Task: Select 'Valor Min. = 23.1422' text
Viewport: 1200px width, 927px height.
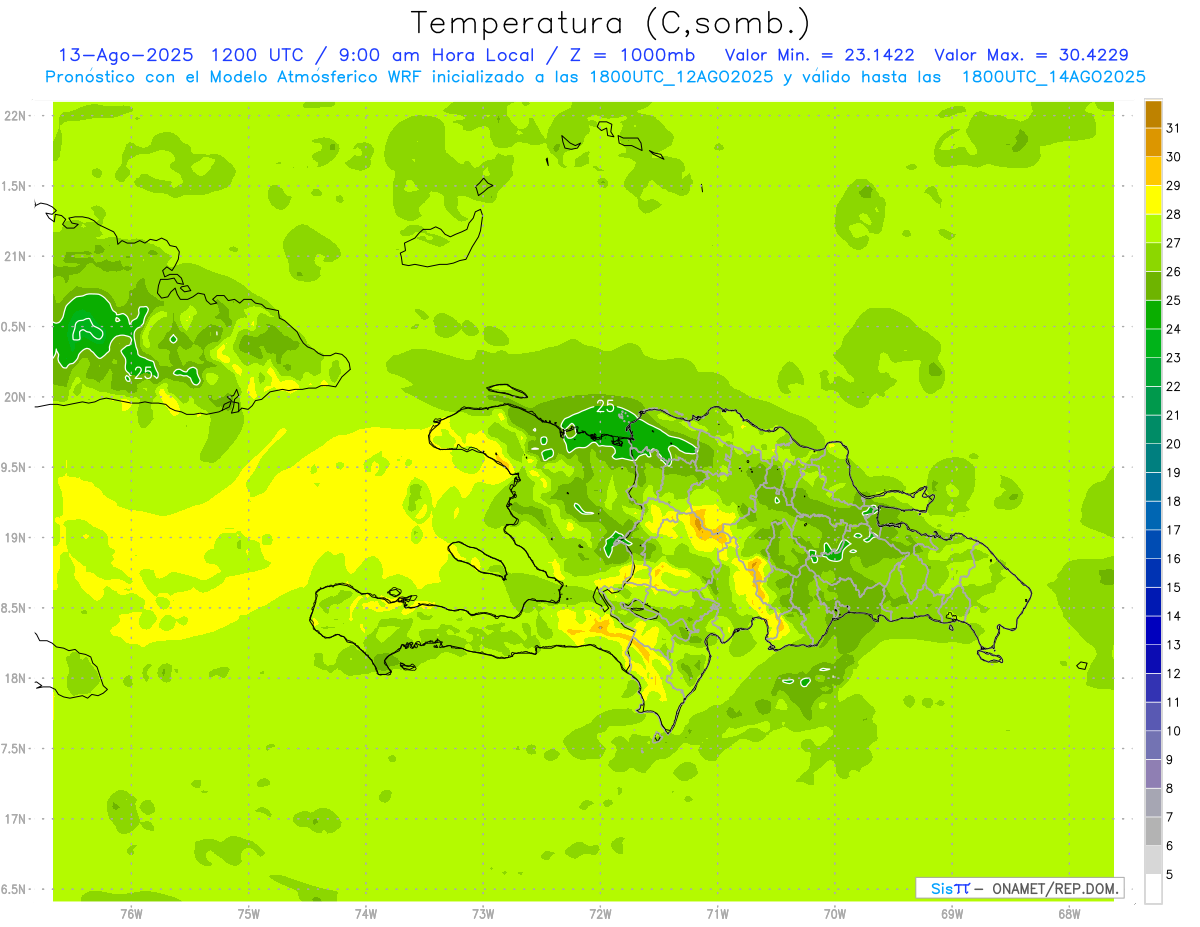Action: pyautogui.click(x=819, y=55)
